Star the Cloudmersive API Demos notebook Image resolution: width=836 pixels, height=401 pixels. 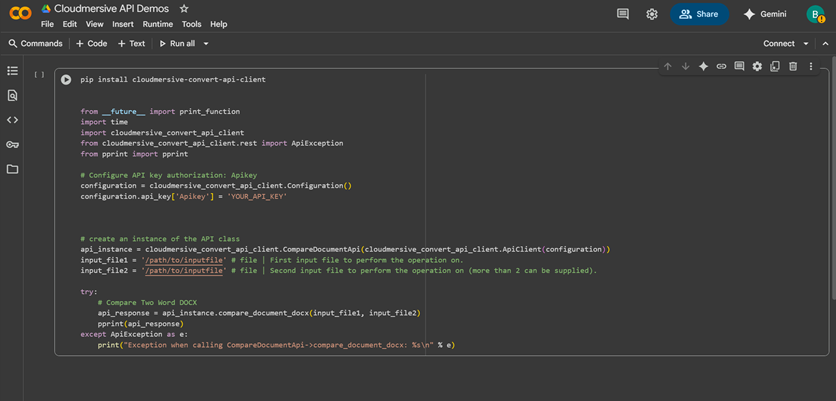point(184,9)
